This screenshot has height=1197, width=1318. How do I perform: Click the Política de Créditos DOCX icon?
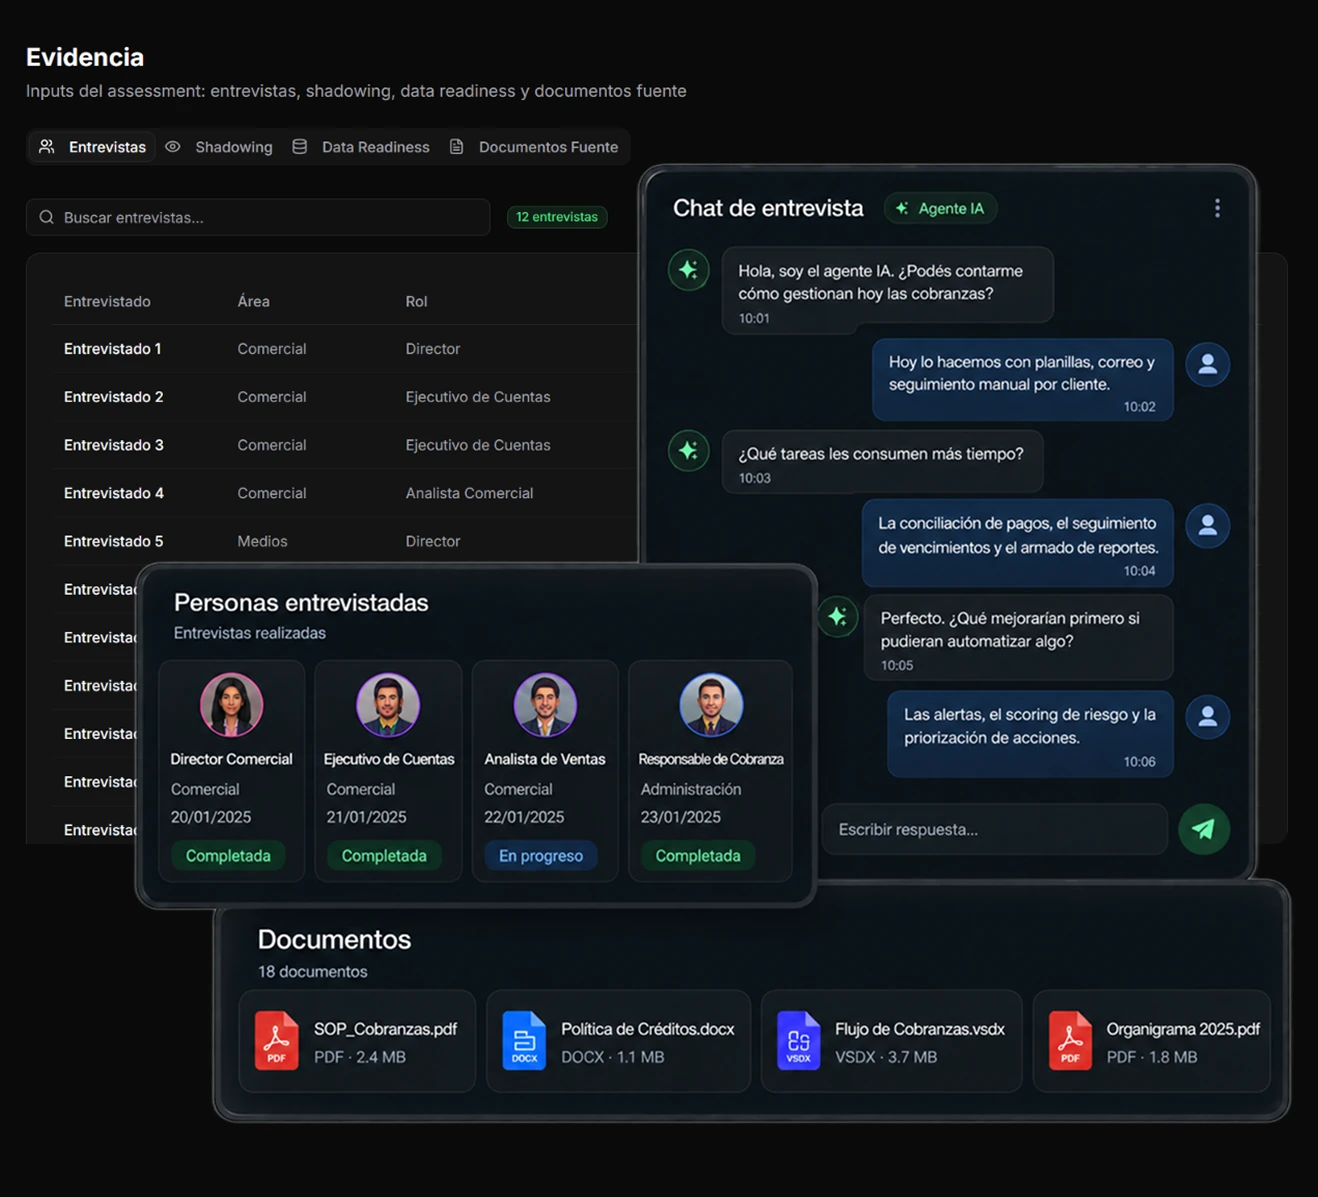coord(524,1041)
